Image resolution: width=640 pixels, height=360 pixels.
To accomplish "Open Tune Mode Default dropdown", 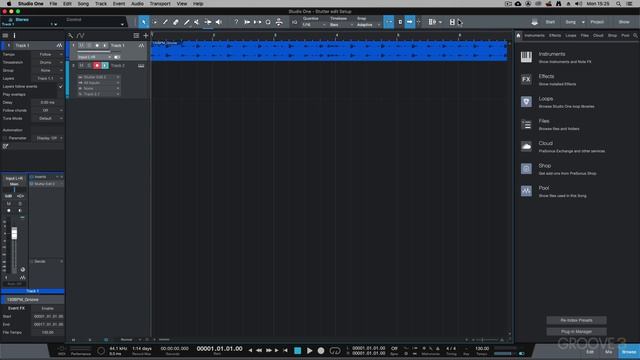I will 48,118.
